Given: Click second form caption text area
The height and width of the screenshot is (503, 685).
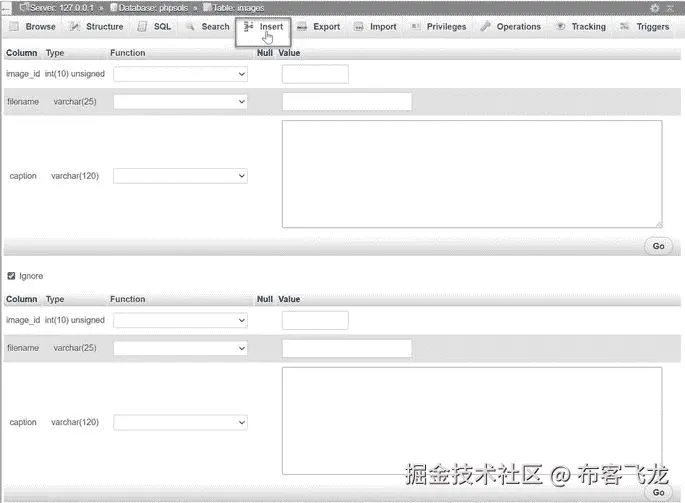Looking at the screenshot, I should (472, 420).
